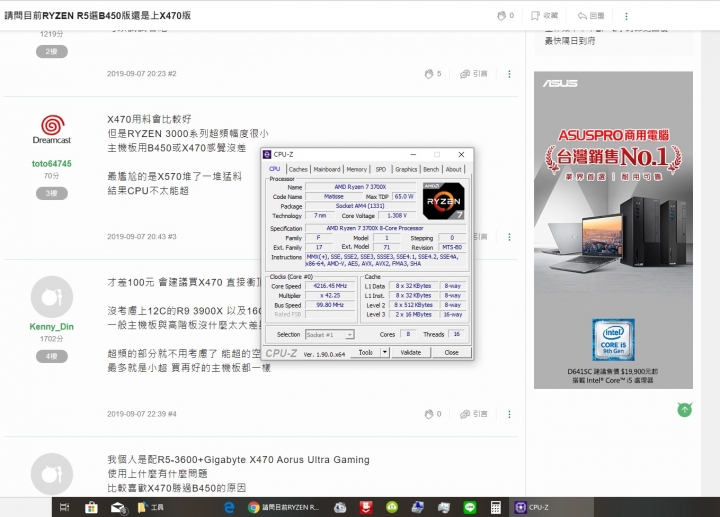
Task: Launch Microsoft Edge from the taskbar
Action: click(x=228, y=507)
